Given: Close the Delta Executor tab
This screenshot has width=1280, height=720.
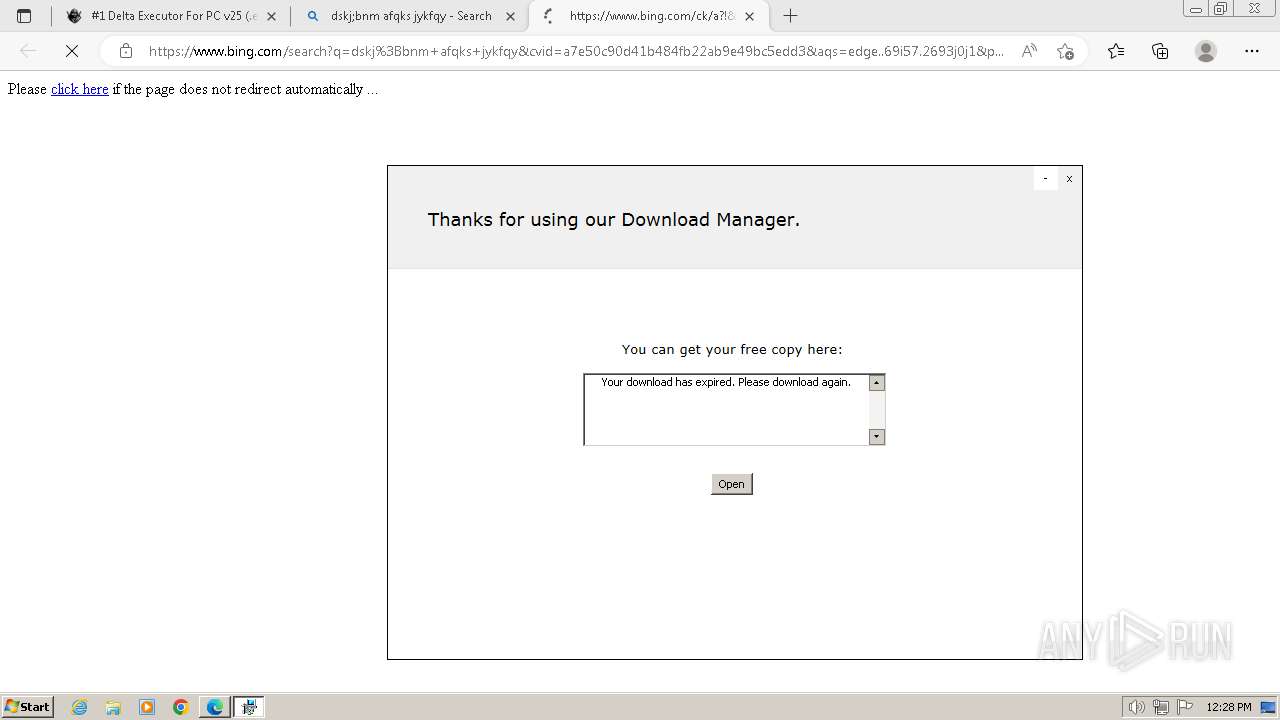Looking at the screenshot, I should click(x=271, y=16).
